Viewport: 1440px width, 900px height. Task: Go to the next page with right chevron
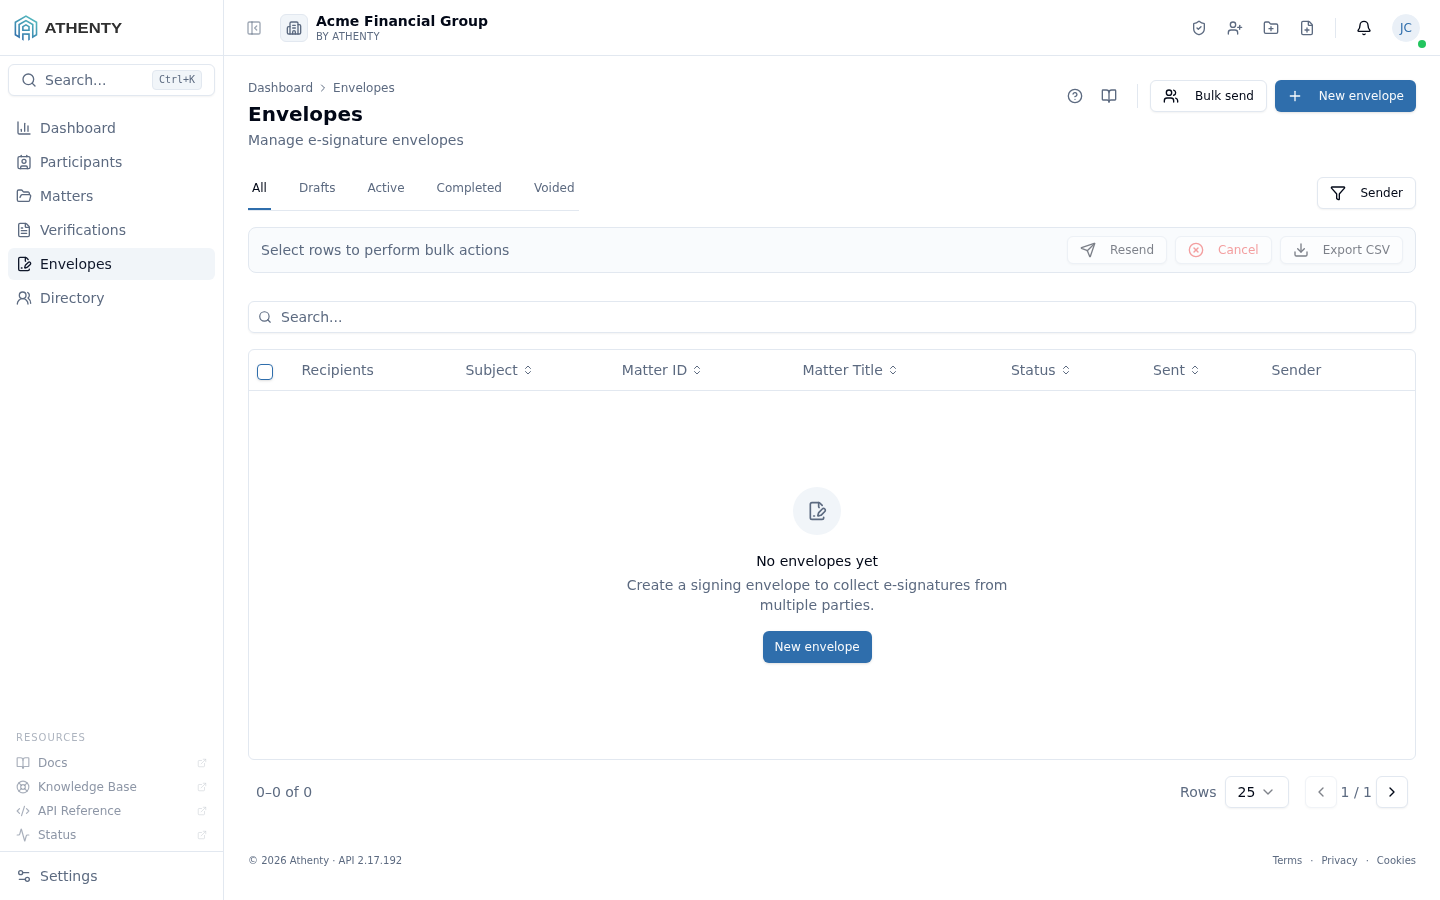(x=1392, y=792)
